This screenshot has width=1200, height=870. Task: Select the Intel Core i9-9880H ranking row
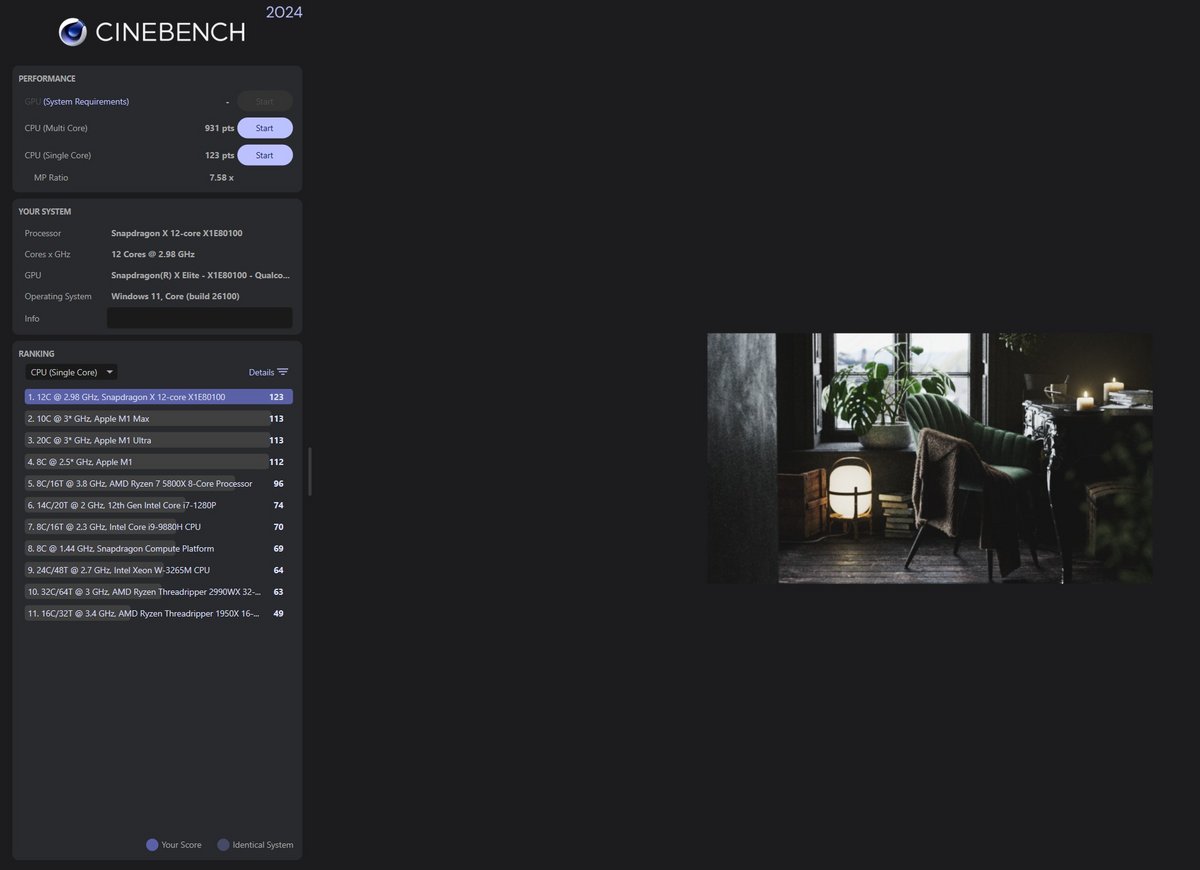[x=159, y=527]
